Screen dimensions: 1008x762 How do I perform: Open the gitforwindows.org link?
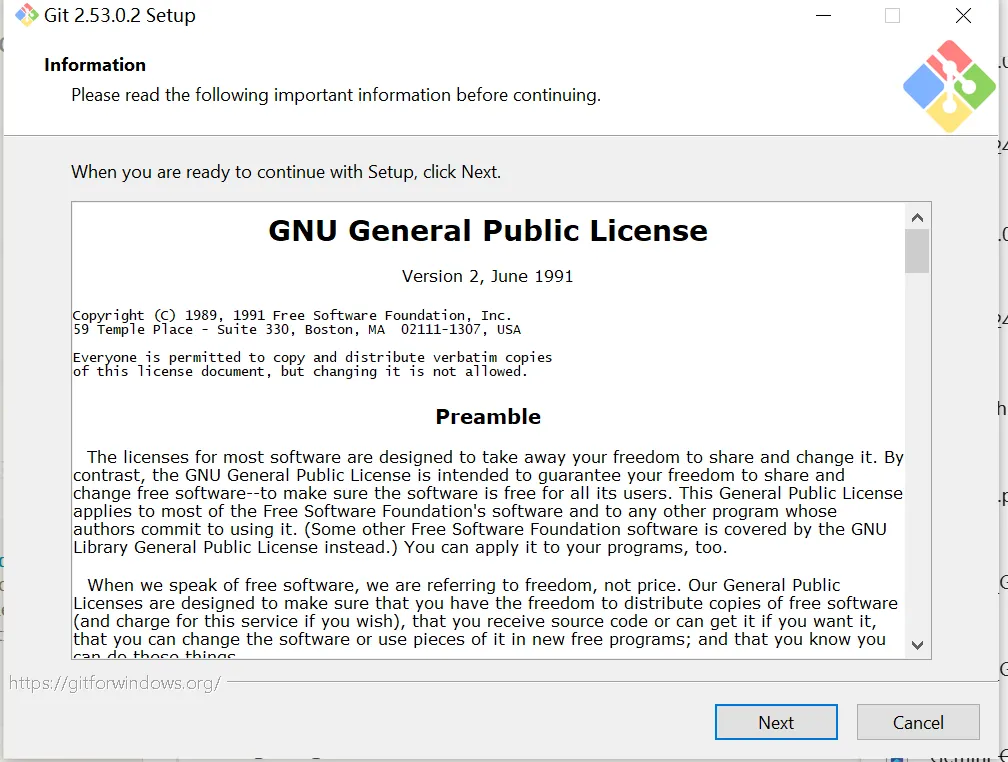tap(114, 683)
